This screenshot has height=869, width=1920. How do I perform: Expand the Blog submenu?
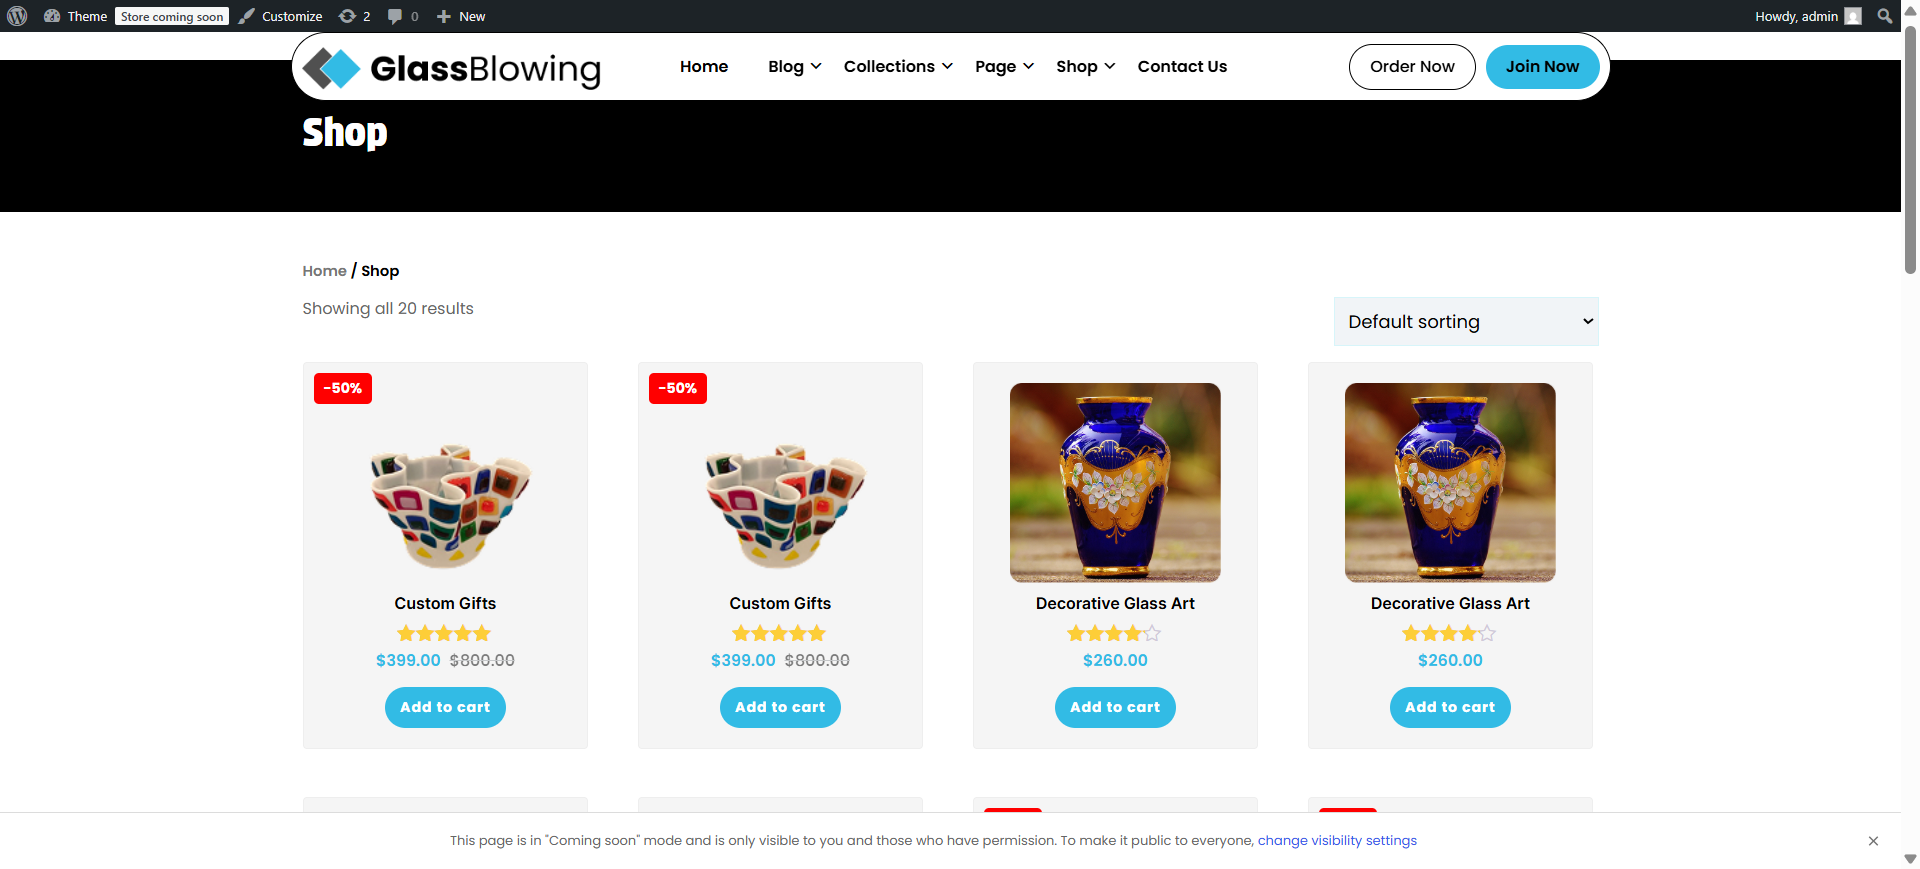[x=795, y=66]
